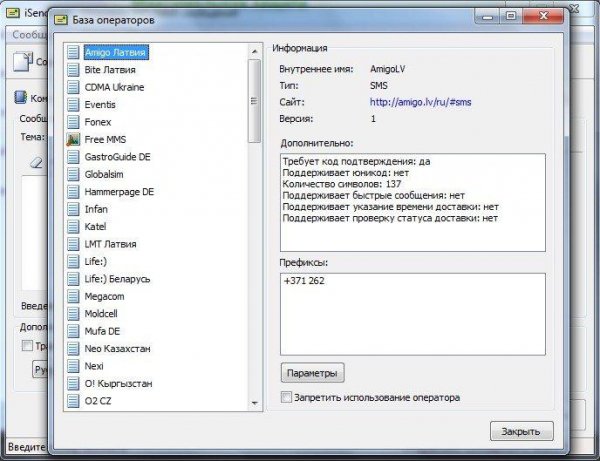
Task: Click the O! Кыргызстан icon
Action: point(73,383)
